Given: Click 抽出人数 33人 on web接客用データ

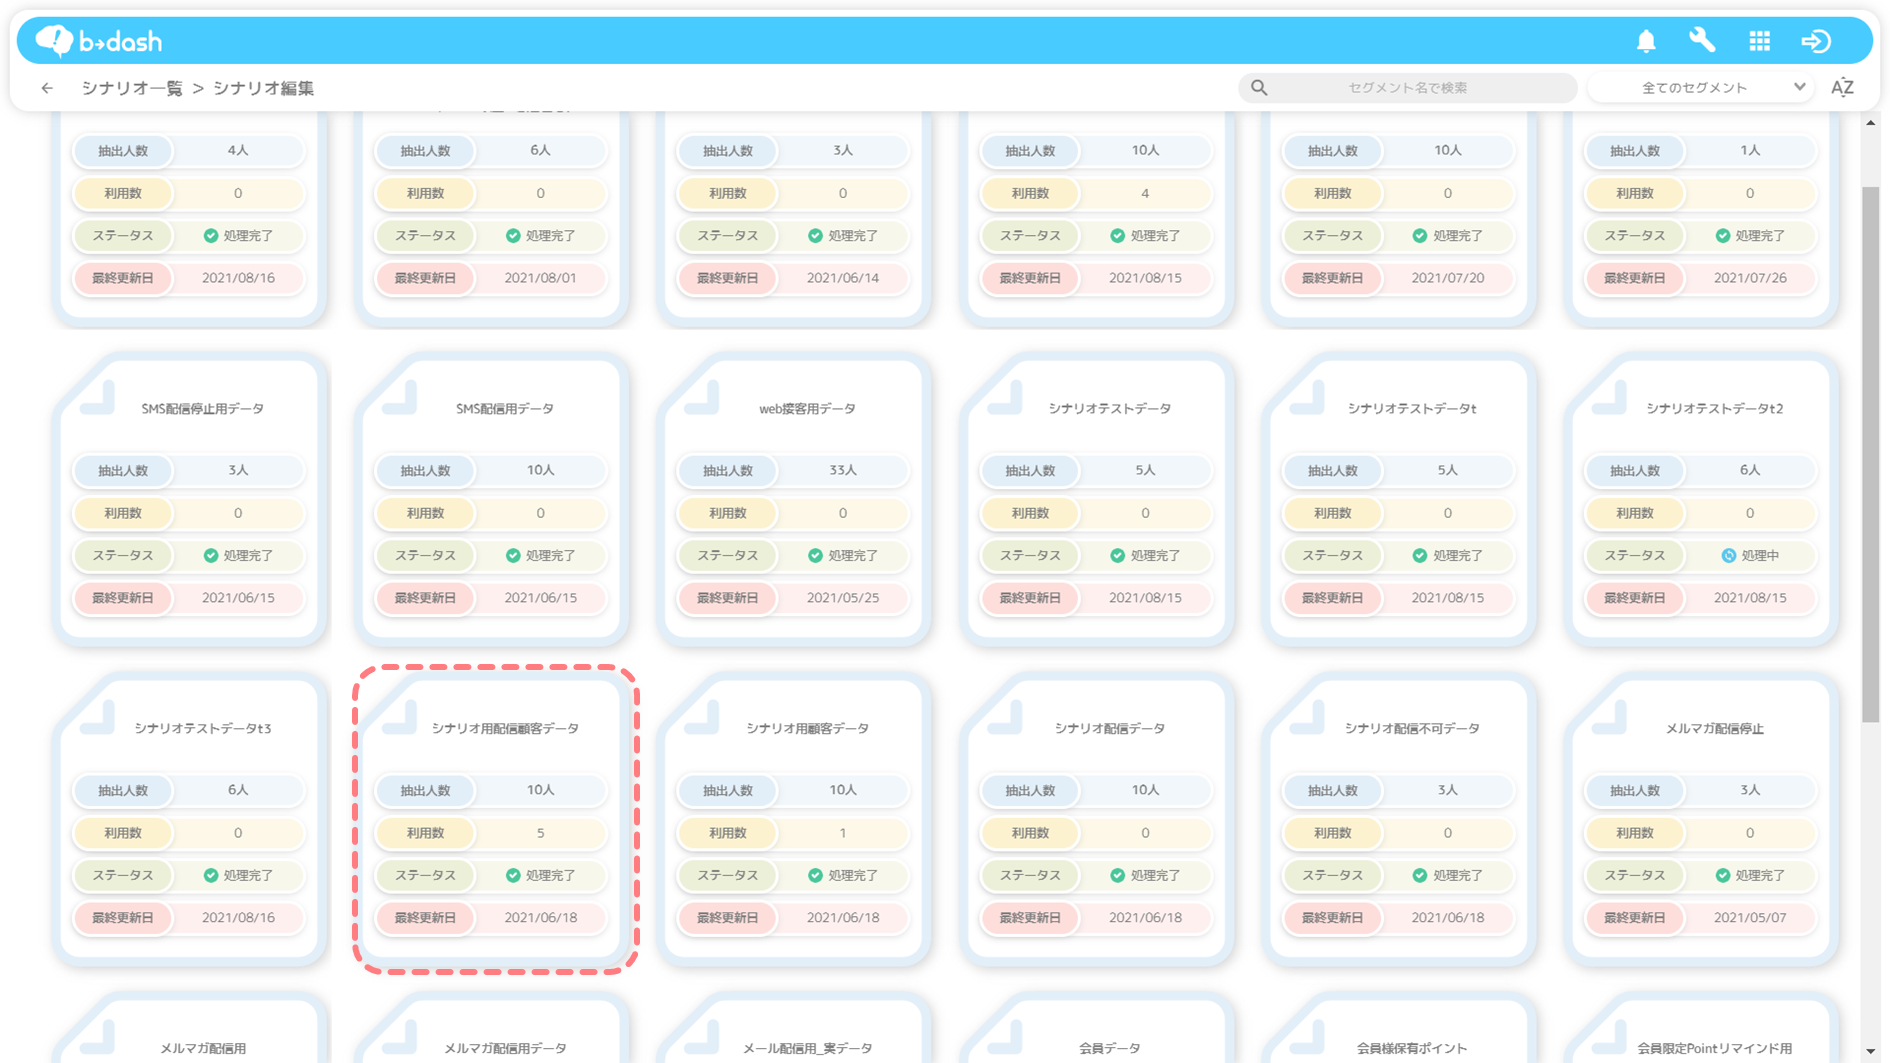Looking at the screenshot, I should tap(793, 471).
